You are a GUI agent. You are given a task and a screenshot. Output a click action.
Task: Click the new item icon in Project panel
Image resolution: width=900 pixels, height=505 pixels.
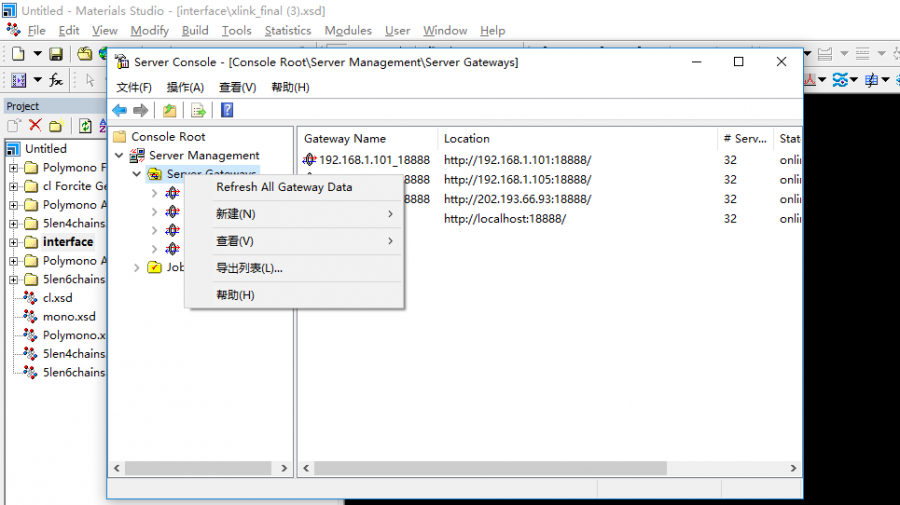[14, 125]
